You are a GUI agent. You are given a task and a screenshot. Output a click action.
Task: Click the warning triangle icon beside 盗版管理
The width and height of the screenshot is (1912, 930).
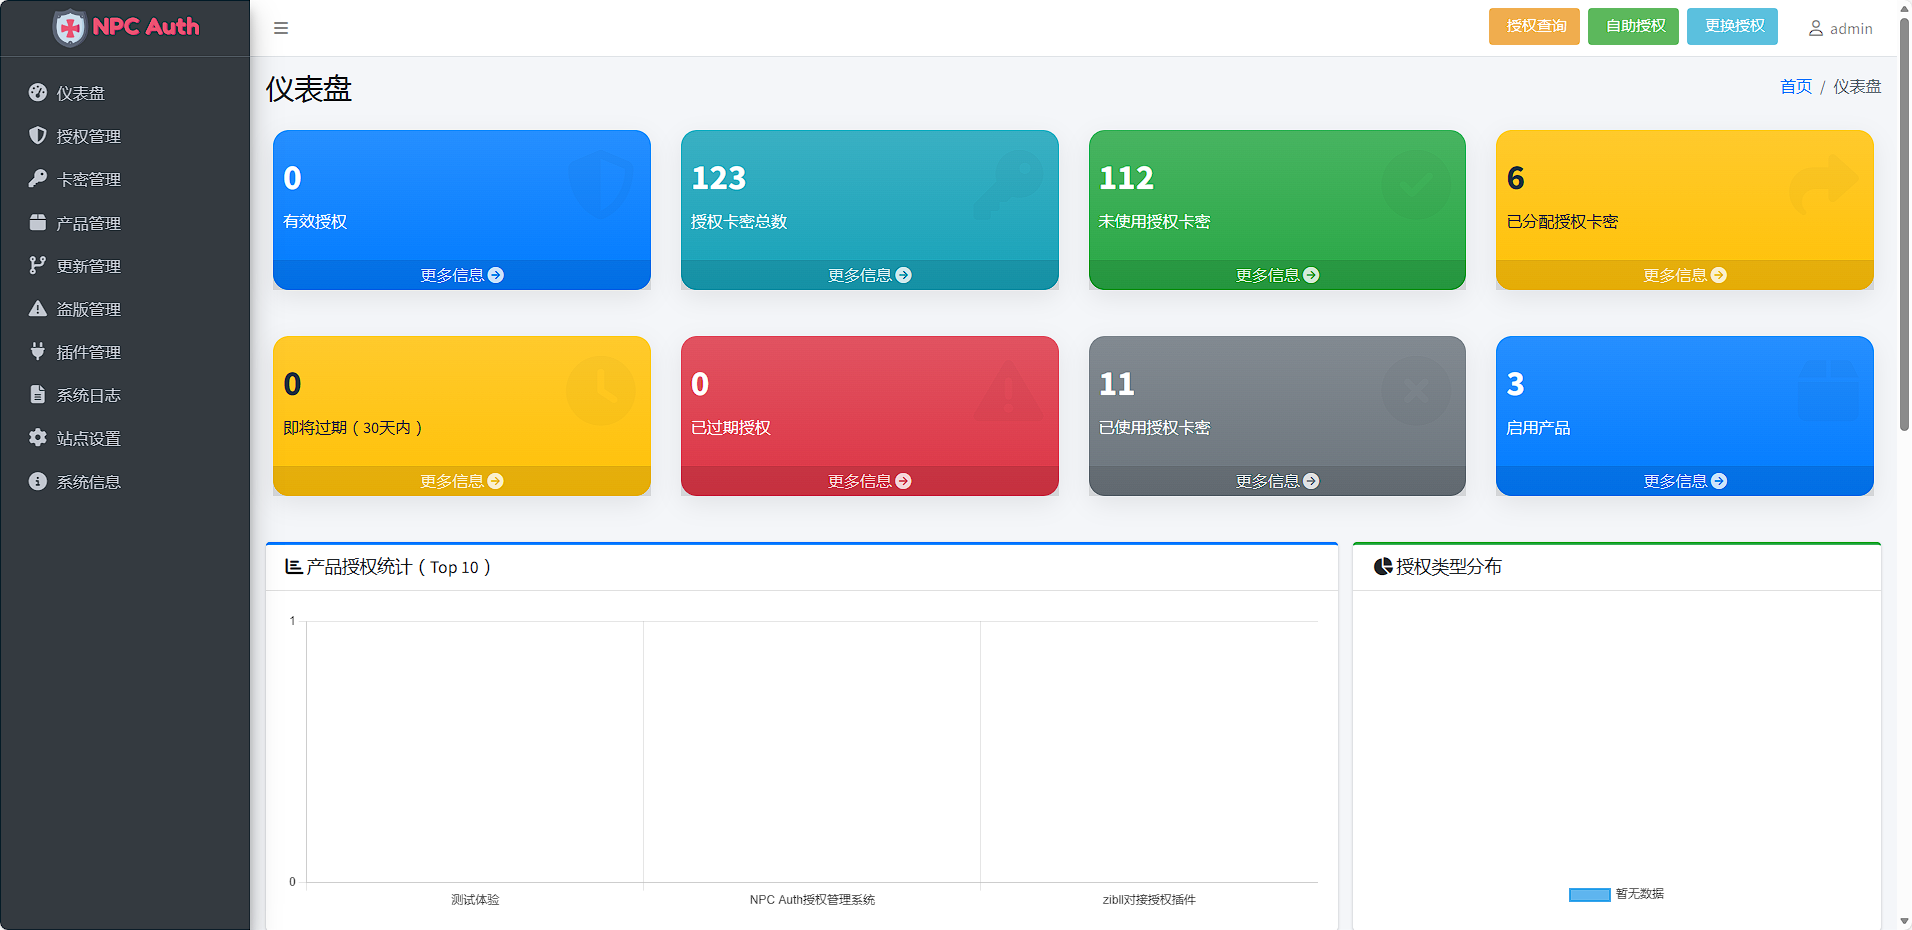38,309
